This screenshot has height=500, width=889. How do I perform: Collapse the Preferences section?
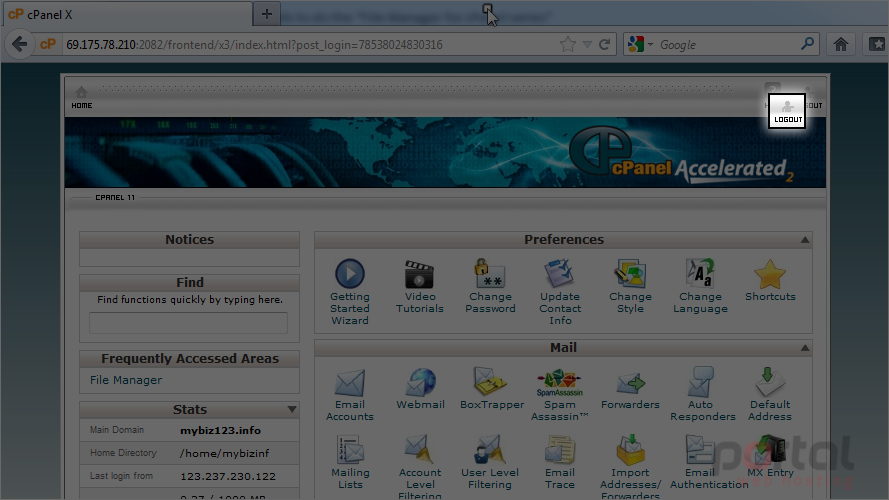pyautogui.click(x=805, y=240)
